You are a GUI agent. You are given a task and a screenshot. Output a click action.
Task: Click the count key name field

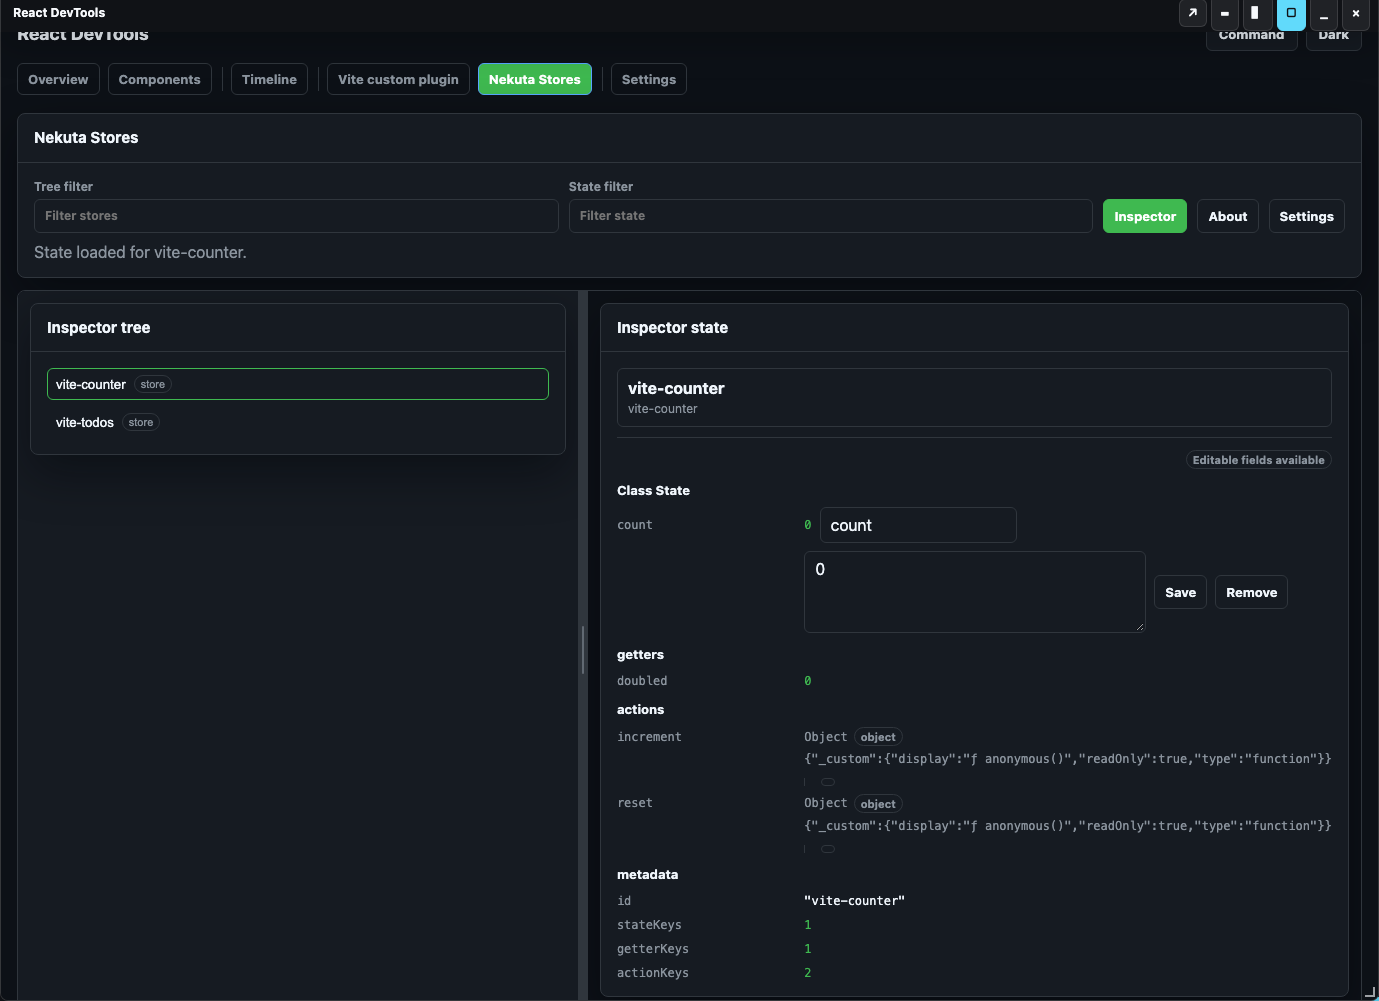pyautogui.click(x=918, y=525)
